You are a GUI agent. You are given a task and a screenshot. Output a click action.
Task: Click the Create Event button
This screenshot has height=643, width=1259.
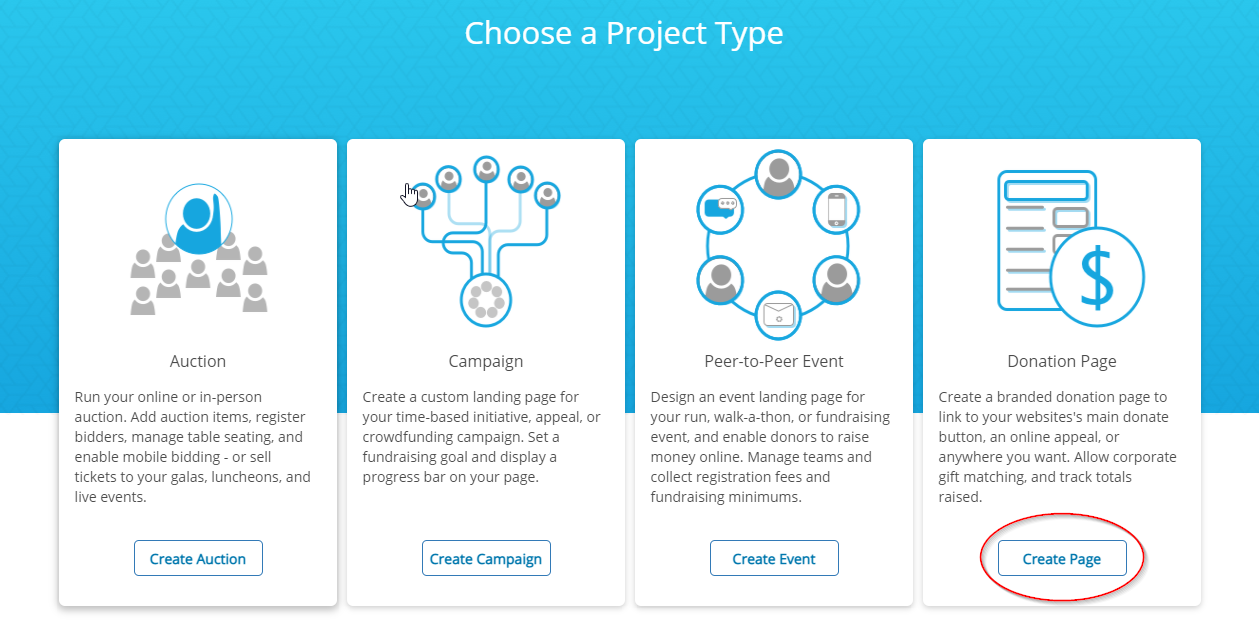(x=774, y=559)
